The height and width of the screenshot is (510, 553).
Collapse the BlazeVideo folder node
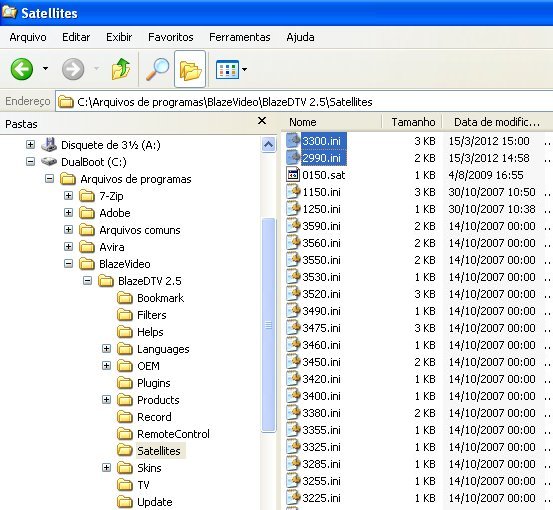68,264
